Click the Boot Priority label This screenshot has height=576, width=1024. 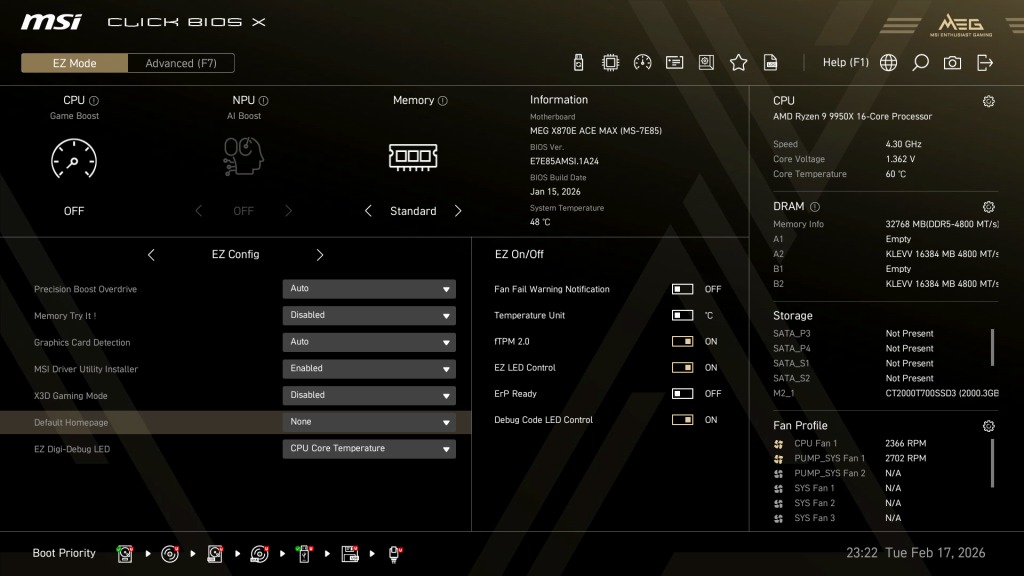point(64,553)
